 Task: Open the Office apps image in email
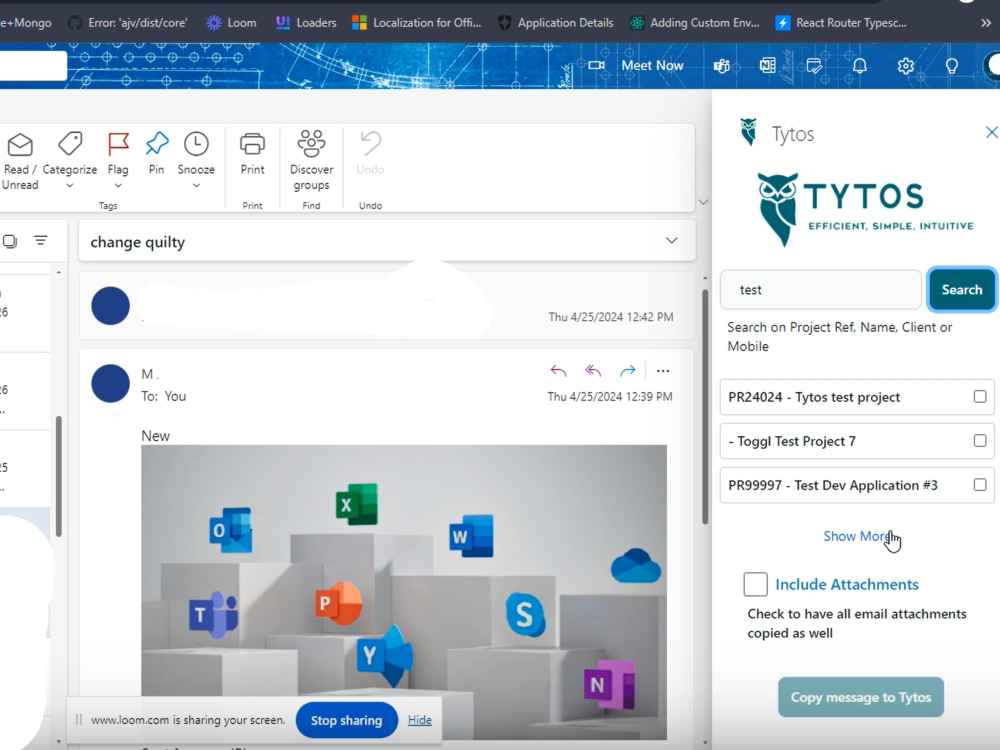point(404,592)
